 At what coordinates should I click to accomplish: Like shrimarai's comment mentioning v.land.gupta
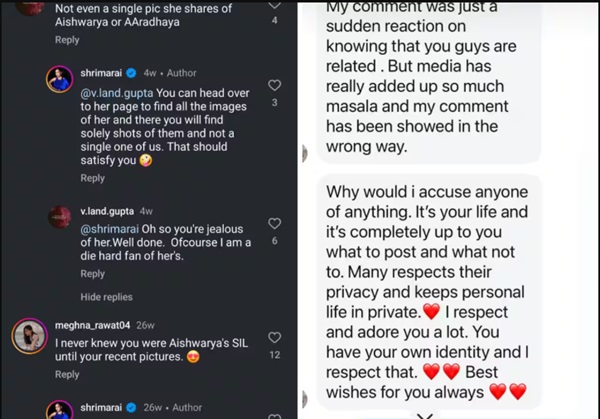tap(275, 86)
